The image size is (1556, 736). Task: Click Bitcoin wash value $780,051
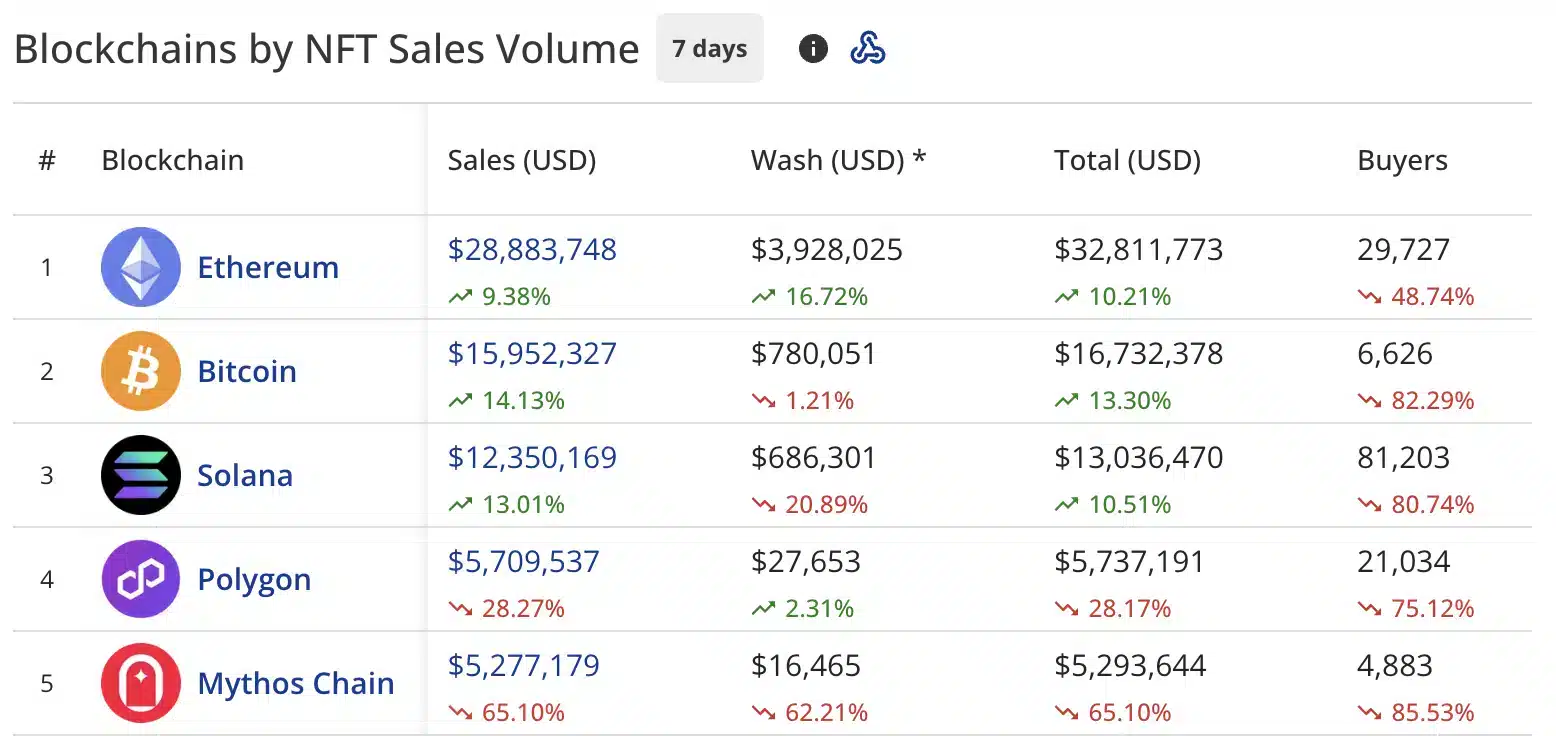813,353
